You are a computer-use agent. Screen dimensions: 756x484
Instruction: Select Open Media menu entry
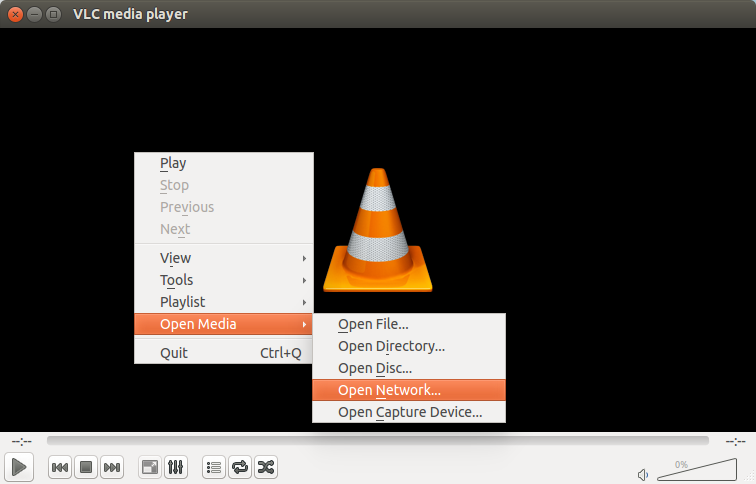(224, 324)
